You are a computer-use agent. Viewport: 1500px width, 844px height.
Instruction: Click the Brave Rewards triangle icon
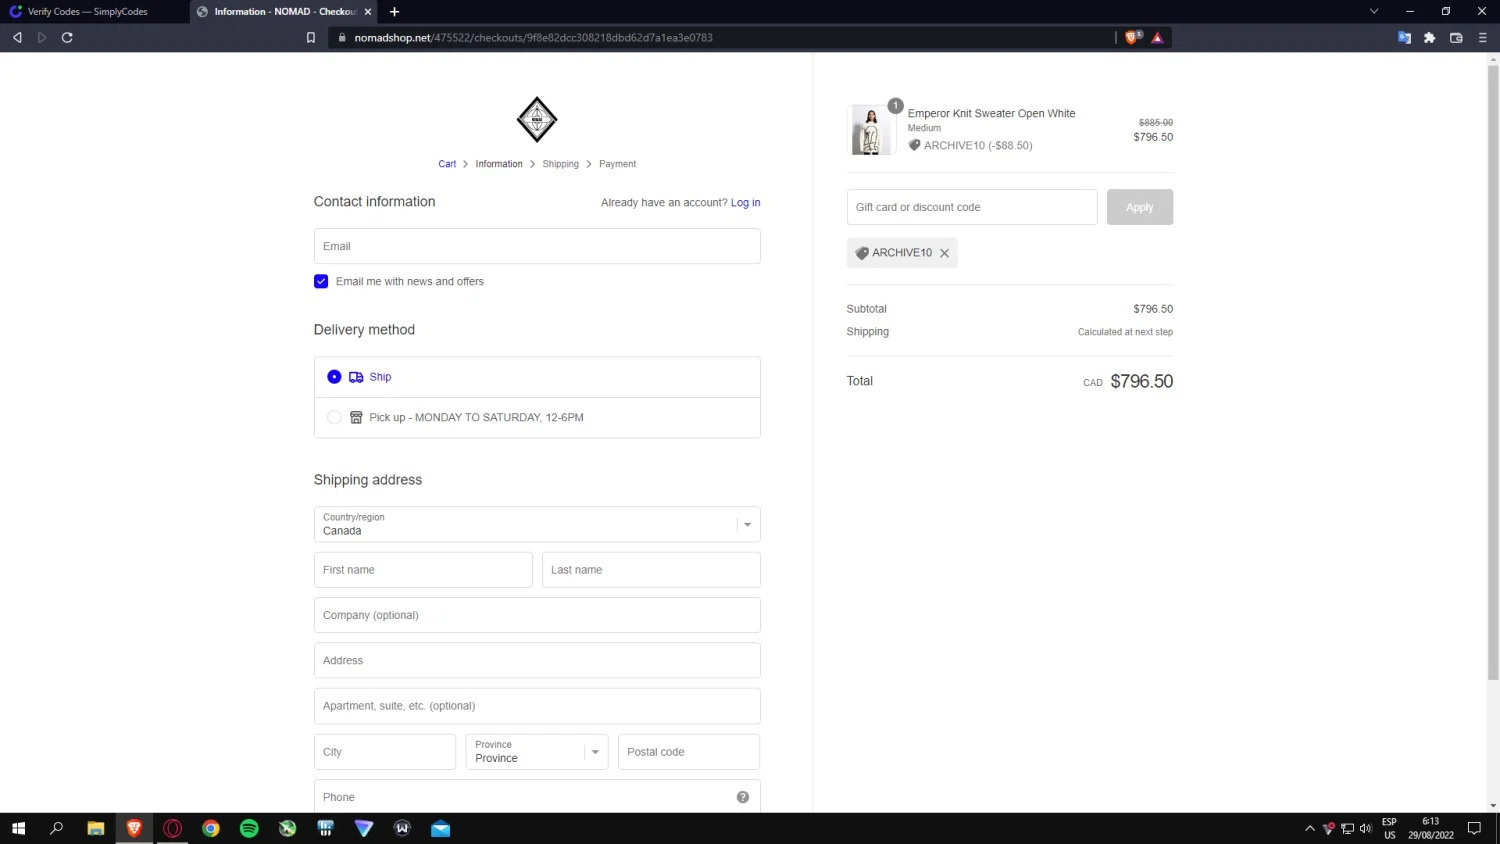pyautogui.click(x=1157, y=38)
